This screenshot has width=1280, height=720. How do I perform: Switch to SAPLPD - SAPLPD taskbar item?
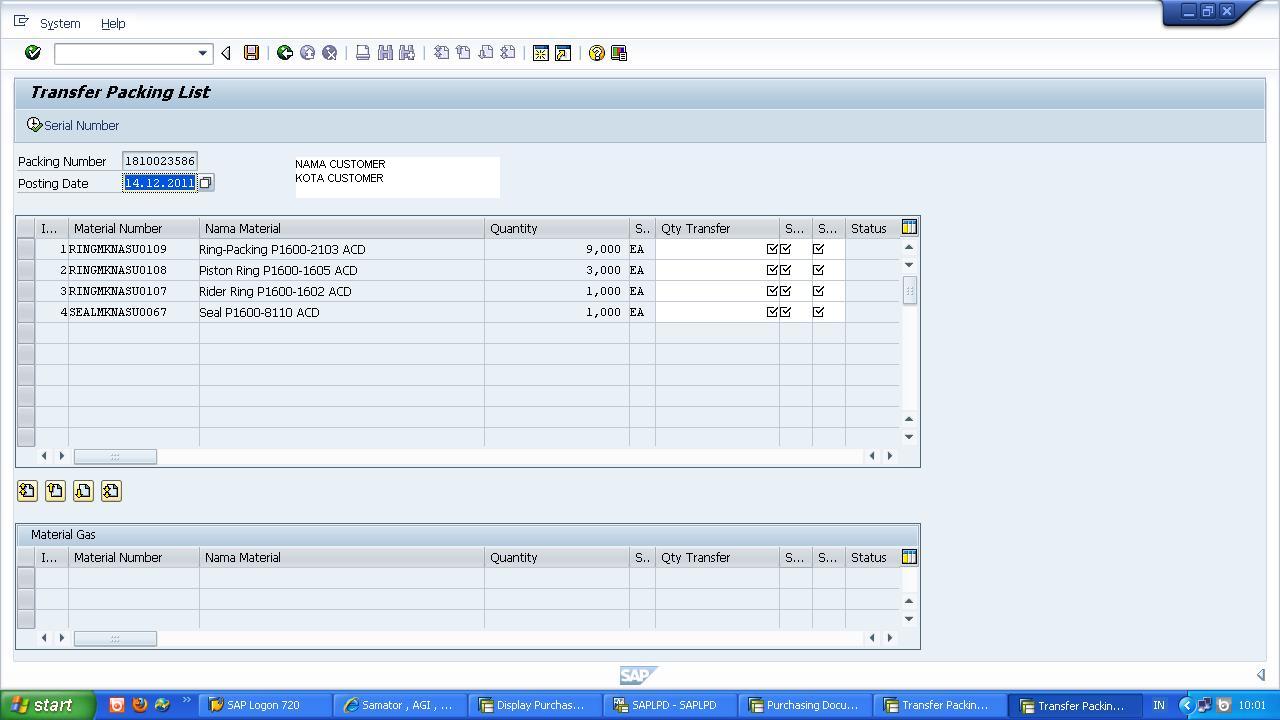669,705
